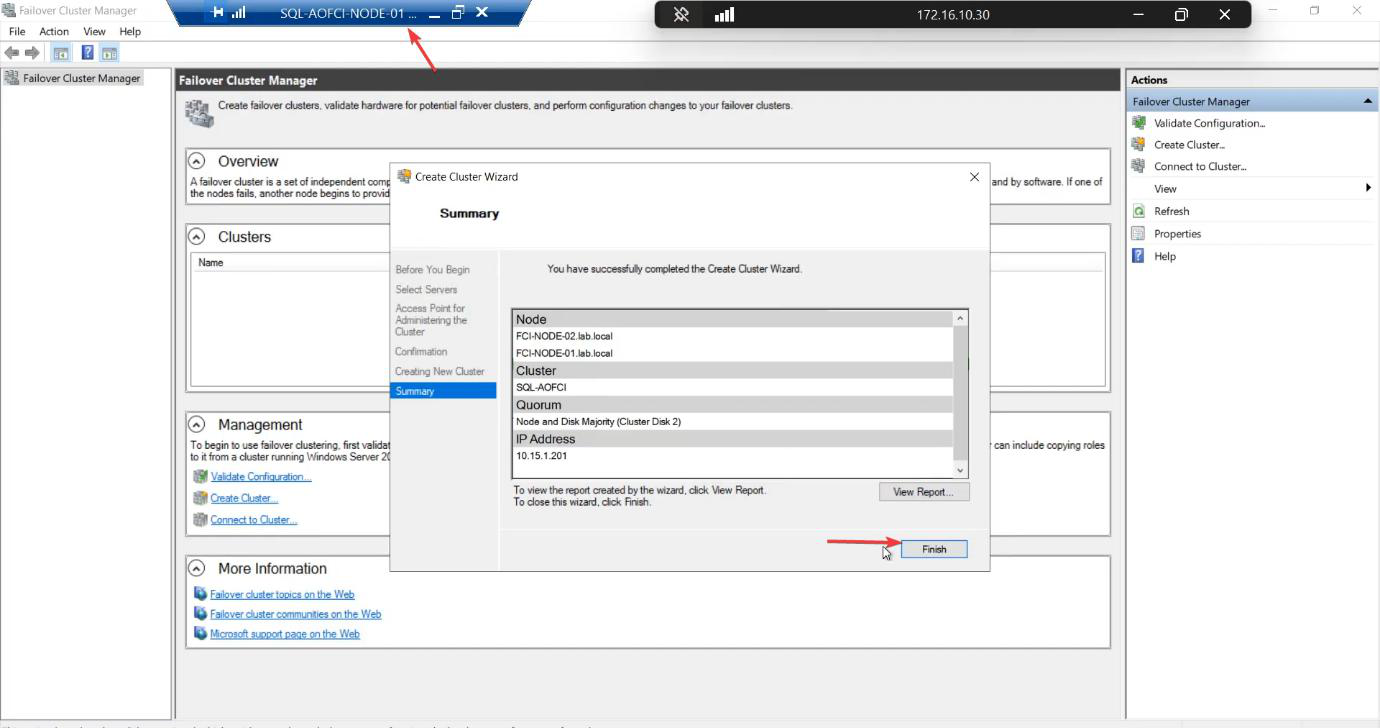Screen dimensions: 1380x728
Task: Restore down the SQL-AOFCI-NODE-01 session bar
Action: (458, 13)
